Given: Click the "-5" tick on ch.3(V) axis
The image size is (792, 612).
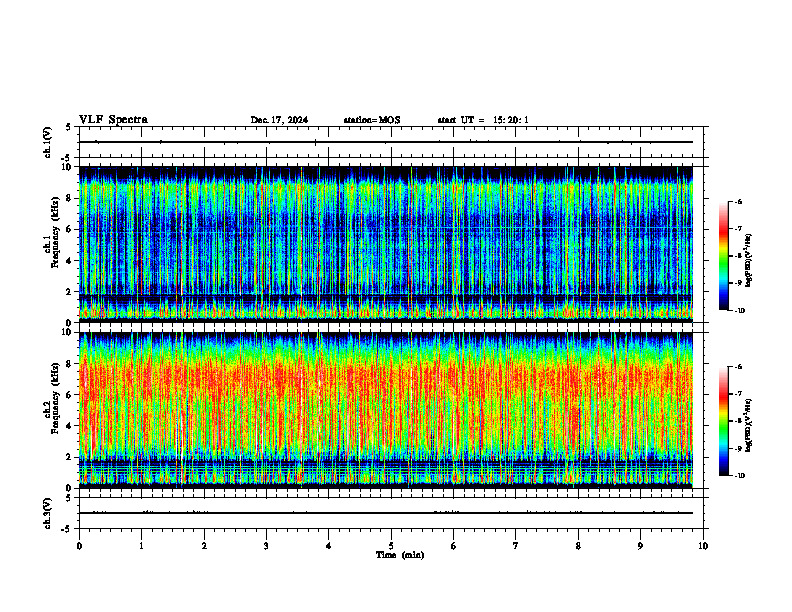Looking at the screenshot, I should tap(67, 529).
